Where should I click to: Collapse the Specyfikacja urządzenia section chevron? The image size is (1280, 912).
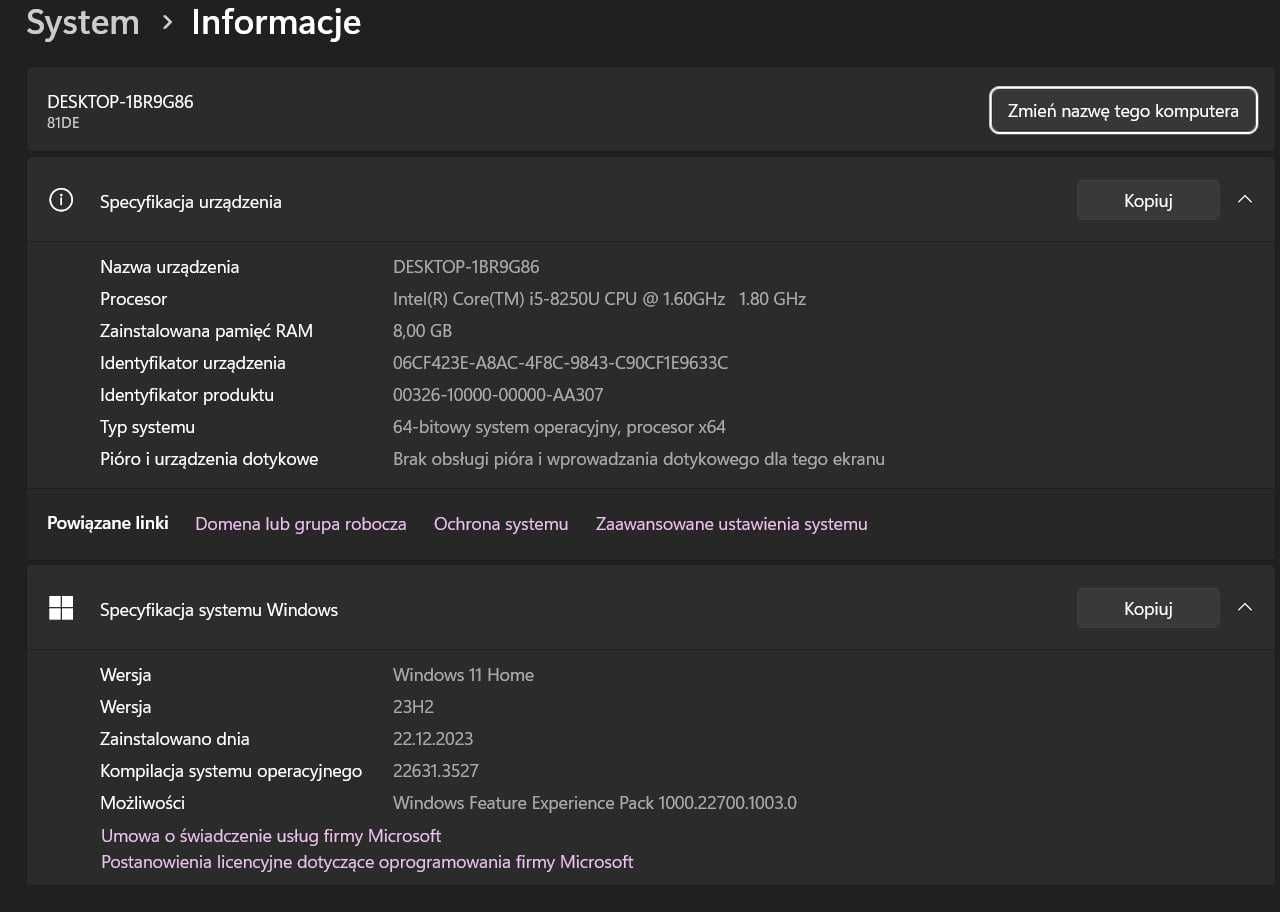coord(1245,199)
